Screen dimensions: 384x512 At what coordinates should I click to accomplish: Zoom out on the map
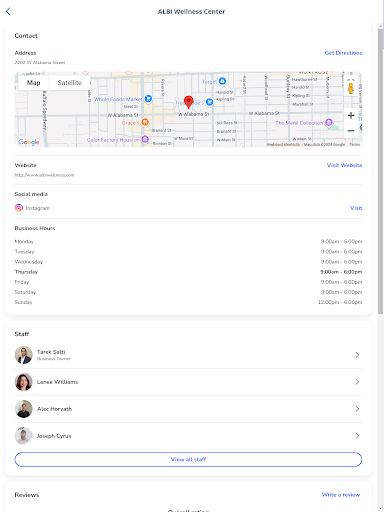point(351,131)
